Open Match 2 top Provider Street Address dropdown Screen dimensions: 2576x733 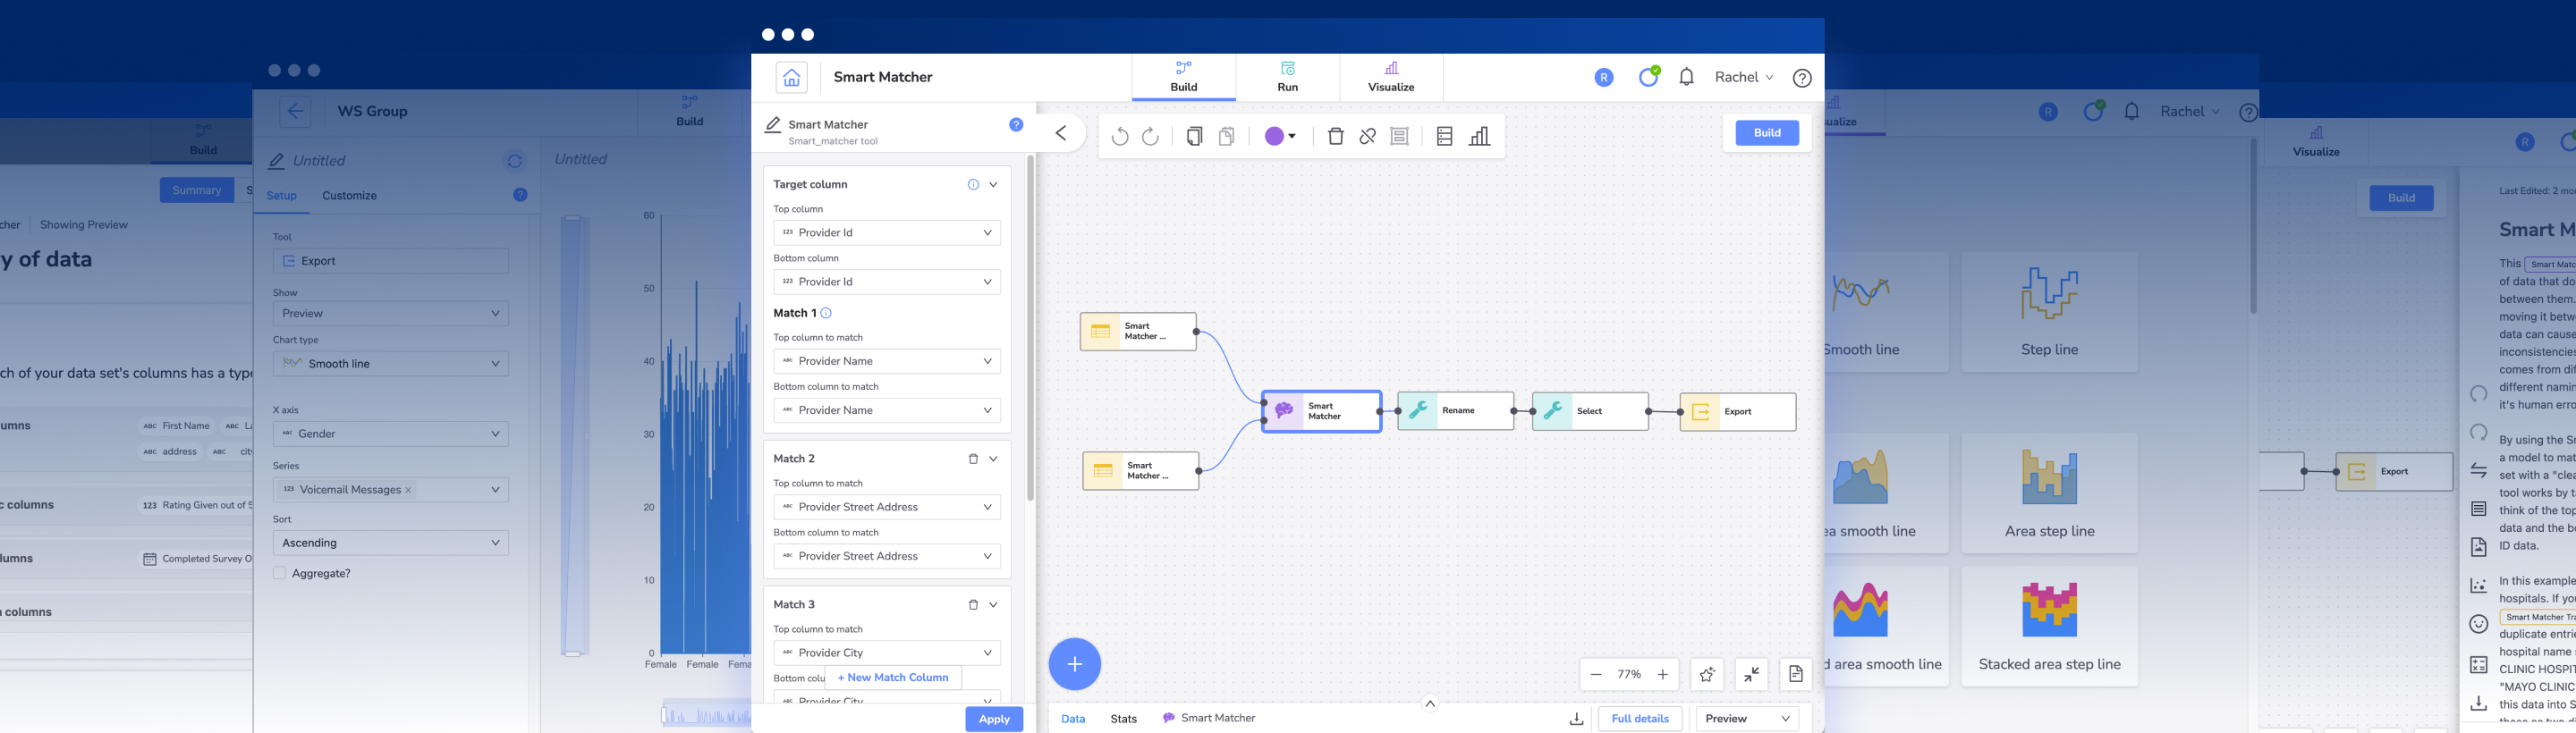click(887, 507)
